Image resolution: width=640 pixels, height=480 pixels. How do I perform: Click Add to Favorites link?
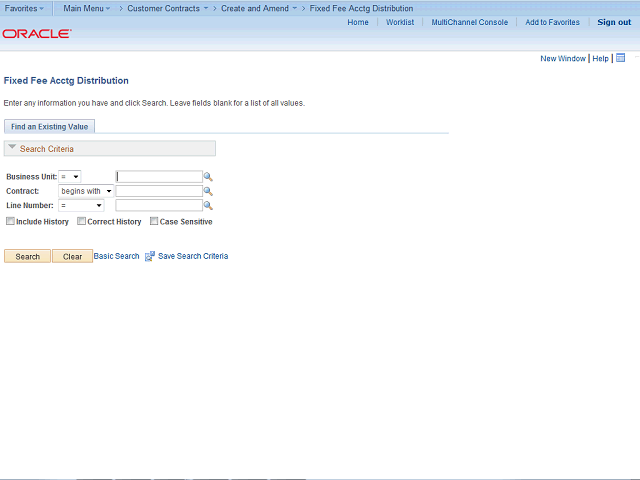click(552, 22)
